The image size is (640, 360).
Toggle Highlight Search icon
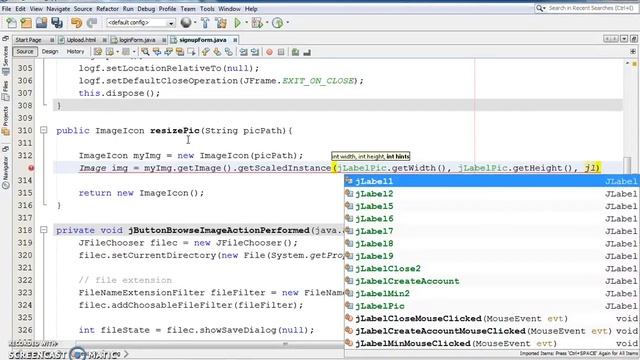pos(180,52)
